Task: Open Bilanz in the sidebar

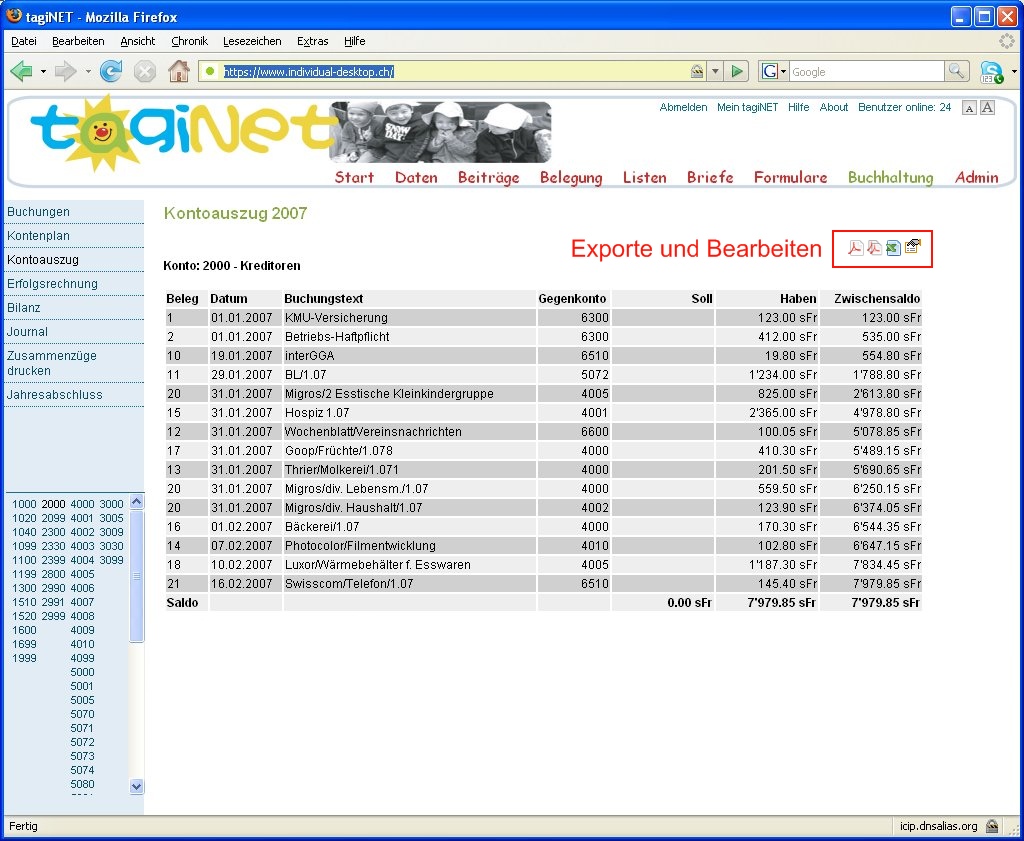Action: pyautogui.click(x=24, y=308)
